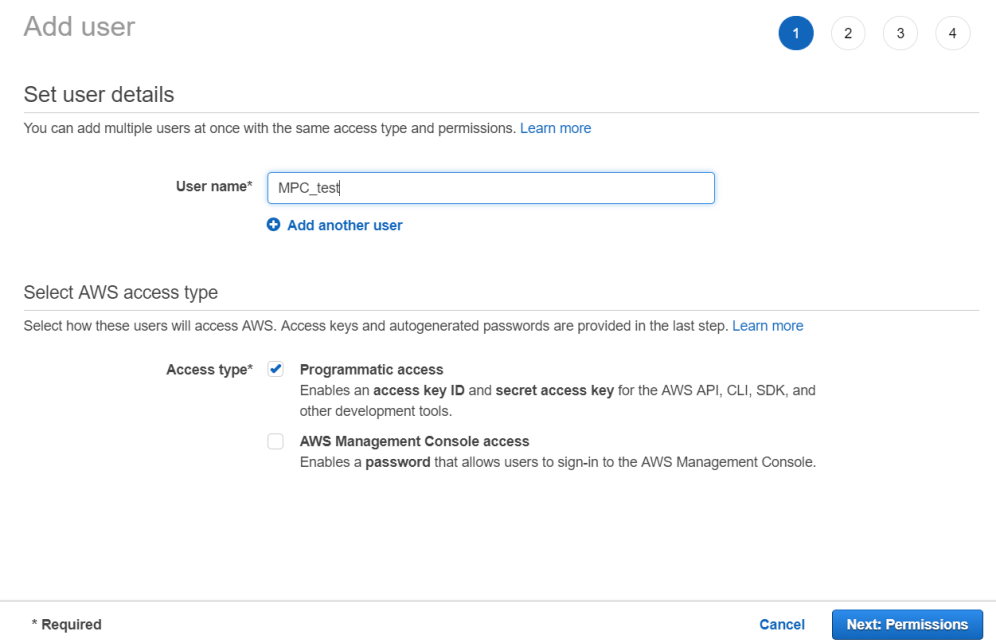The width and height of the screenshot is (996, 643).
Task: Focus the User name input field
Action: [490, 188]
